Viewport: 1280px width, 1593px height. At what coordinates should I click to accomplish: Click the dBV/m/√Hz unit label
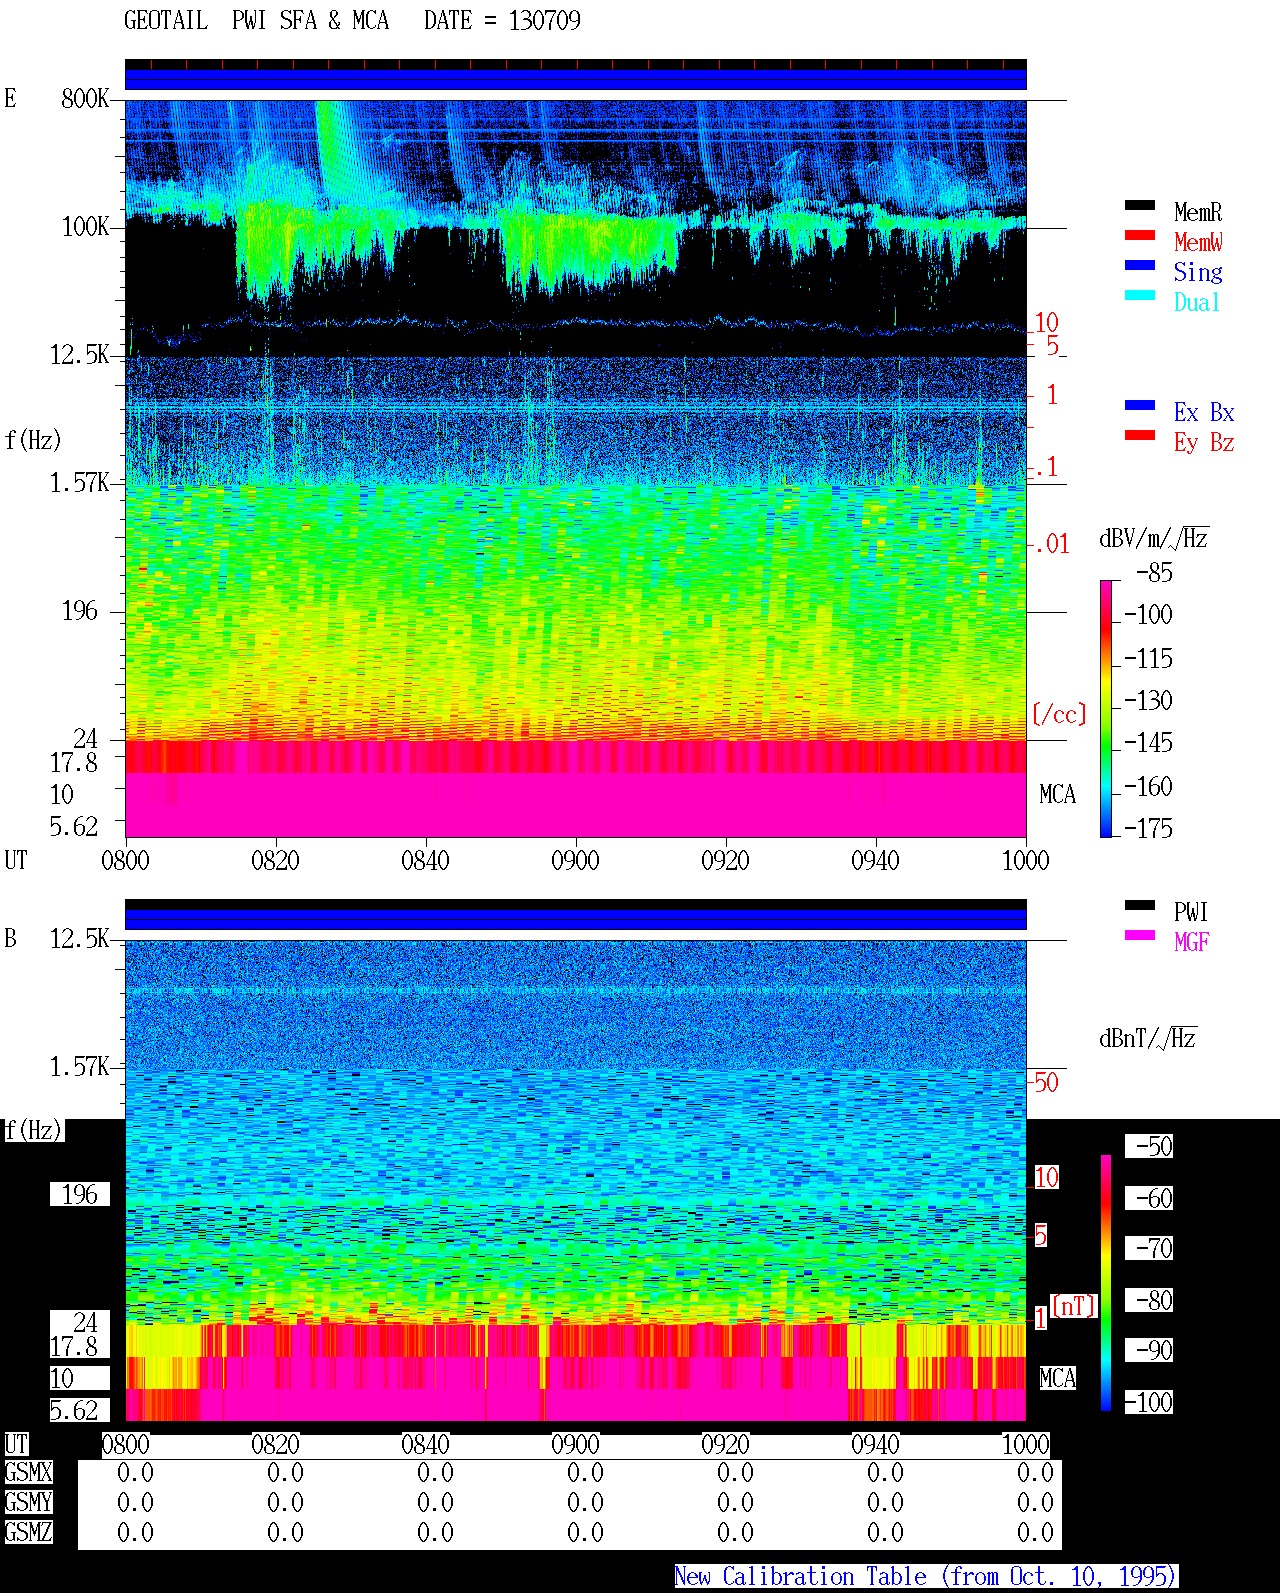1154,538
